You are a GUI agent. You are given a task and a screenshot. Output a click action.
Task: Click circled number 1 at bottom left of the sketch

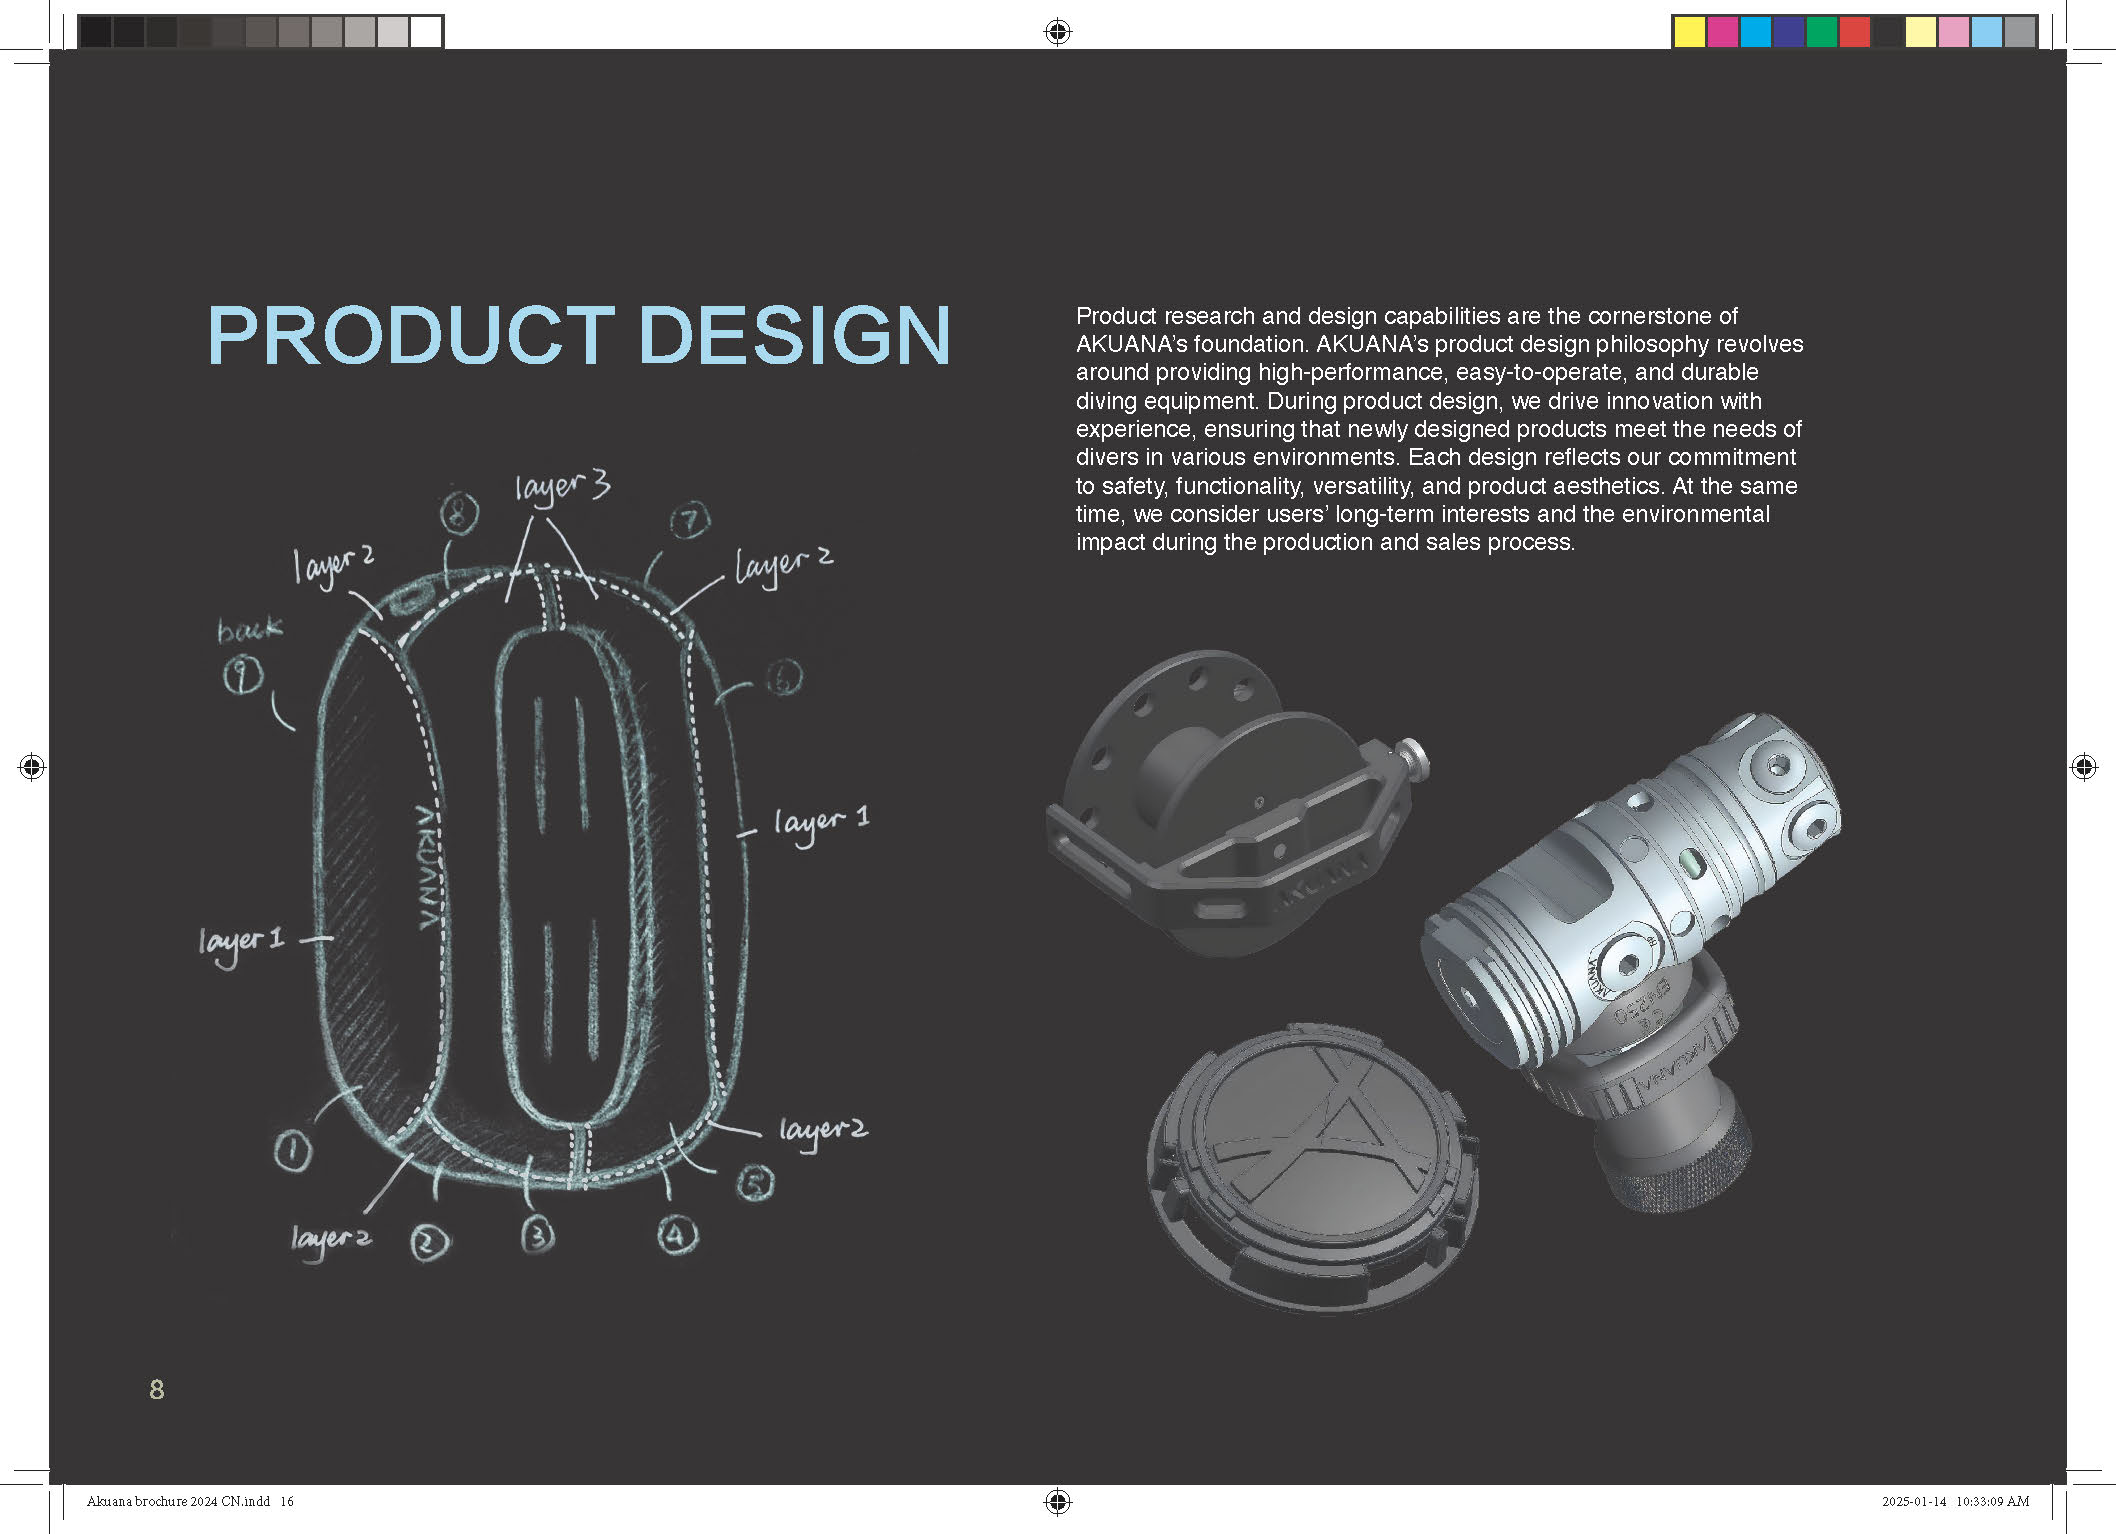pos(292,1150)
